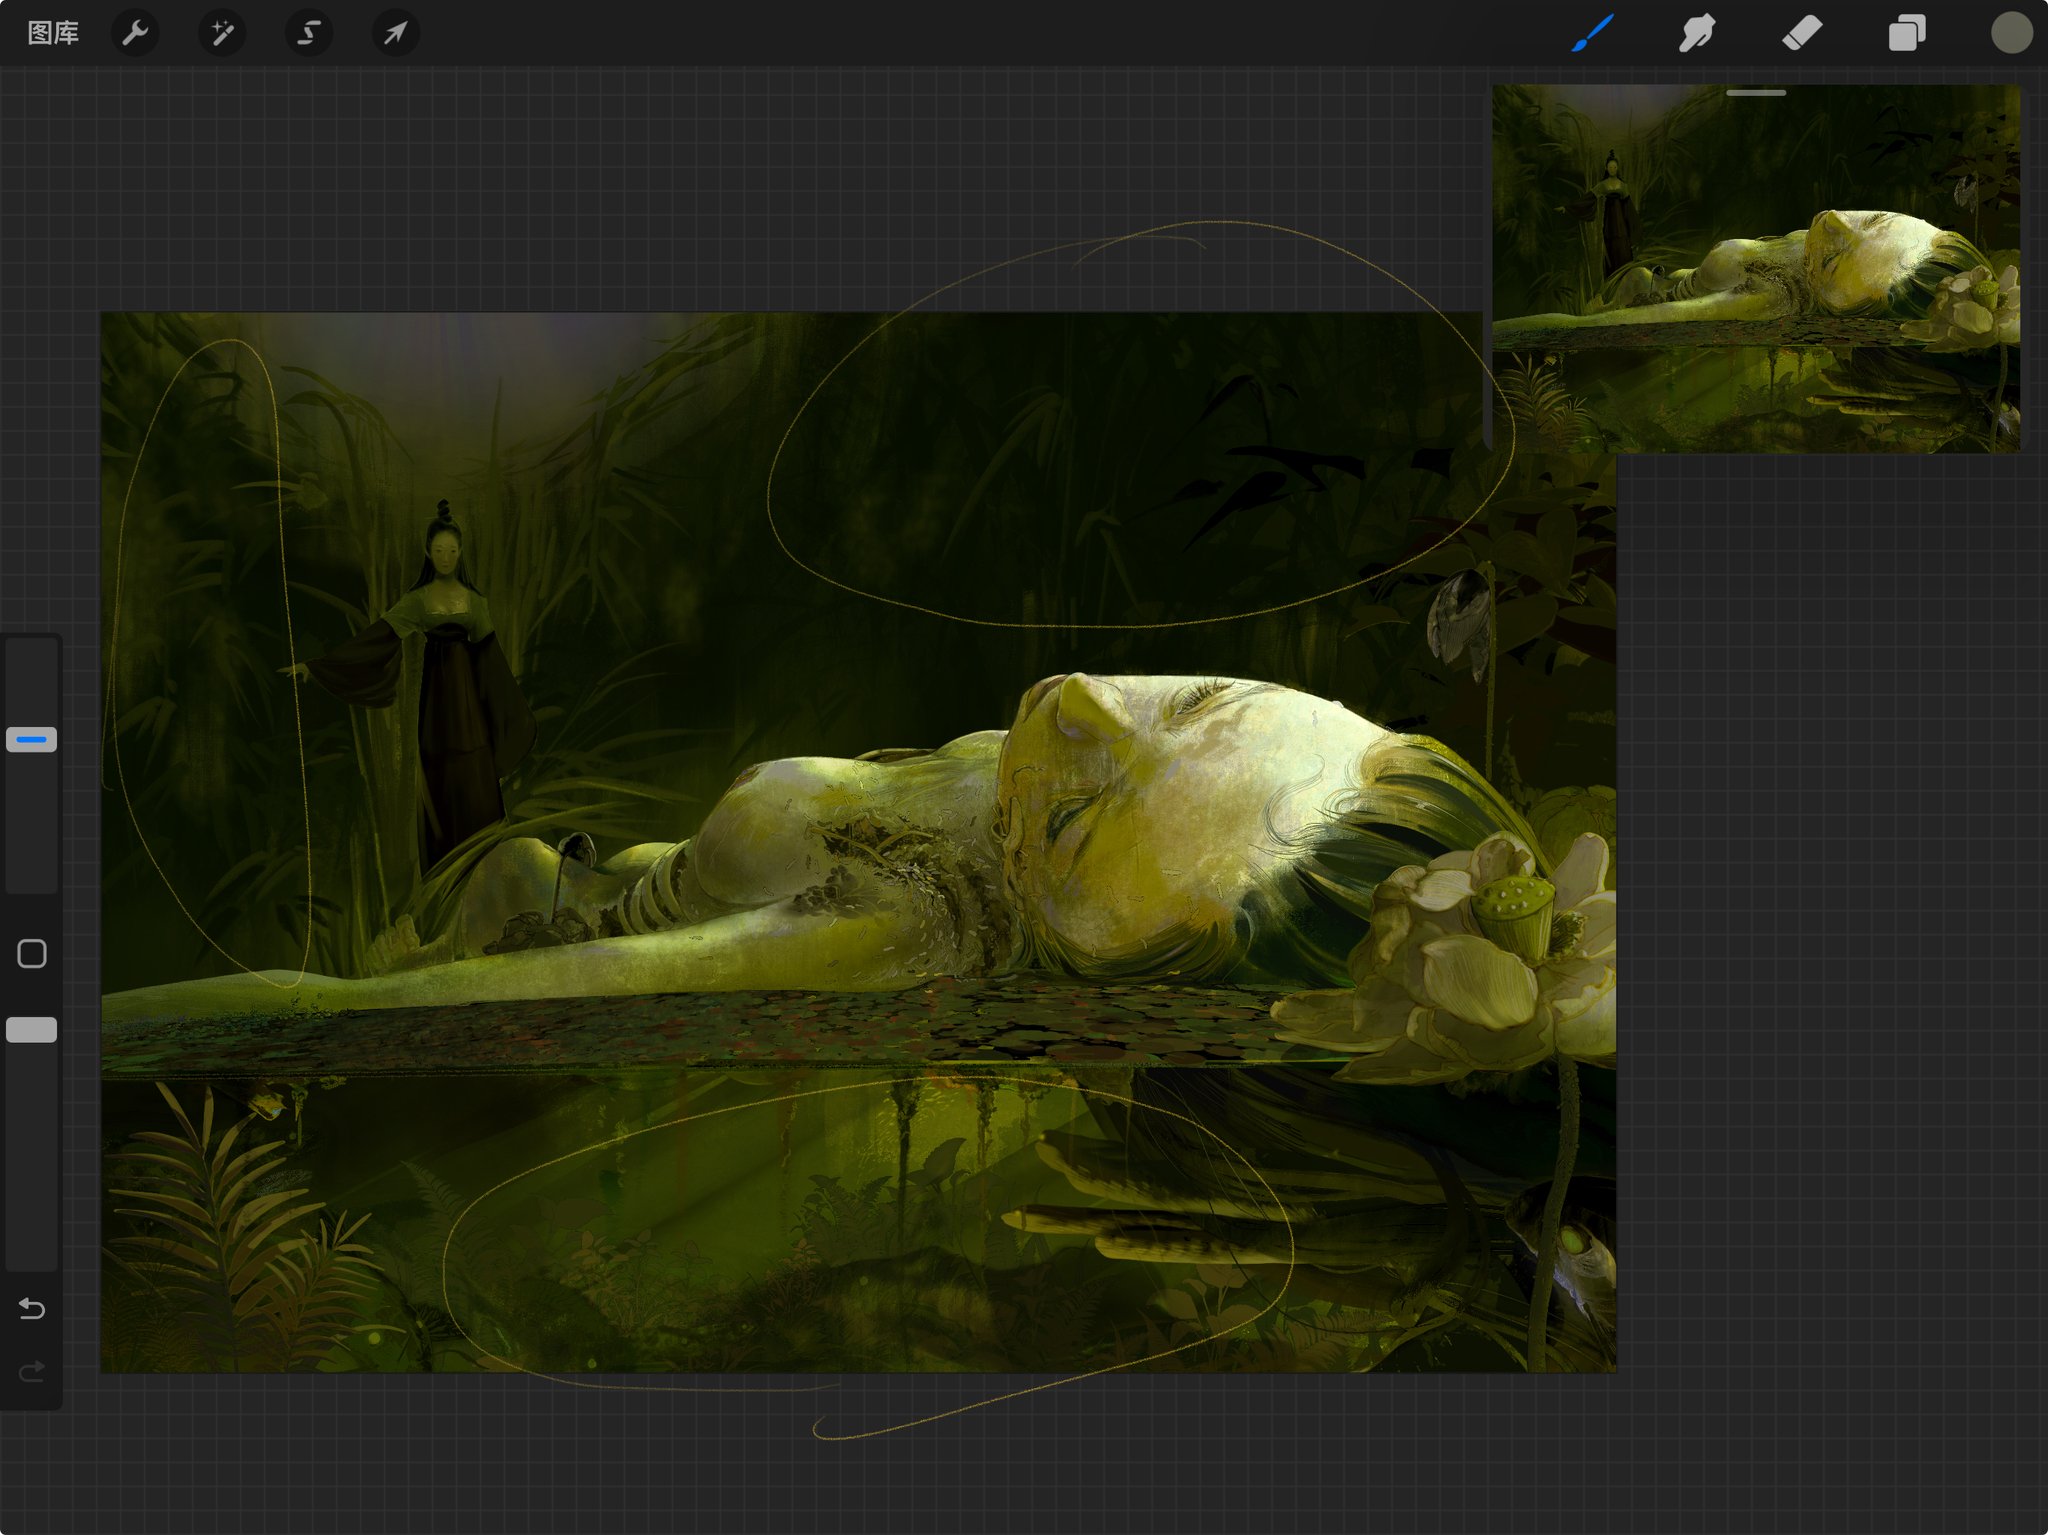2048x1535 pixels.
Task: Select the Eraser tool
Action: [1802, 33]
